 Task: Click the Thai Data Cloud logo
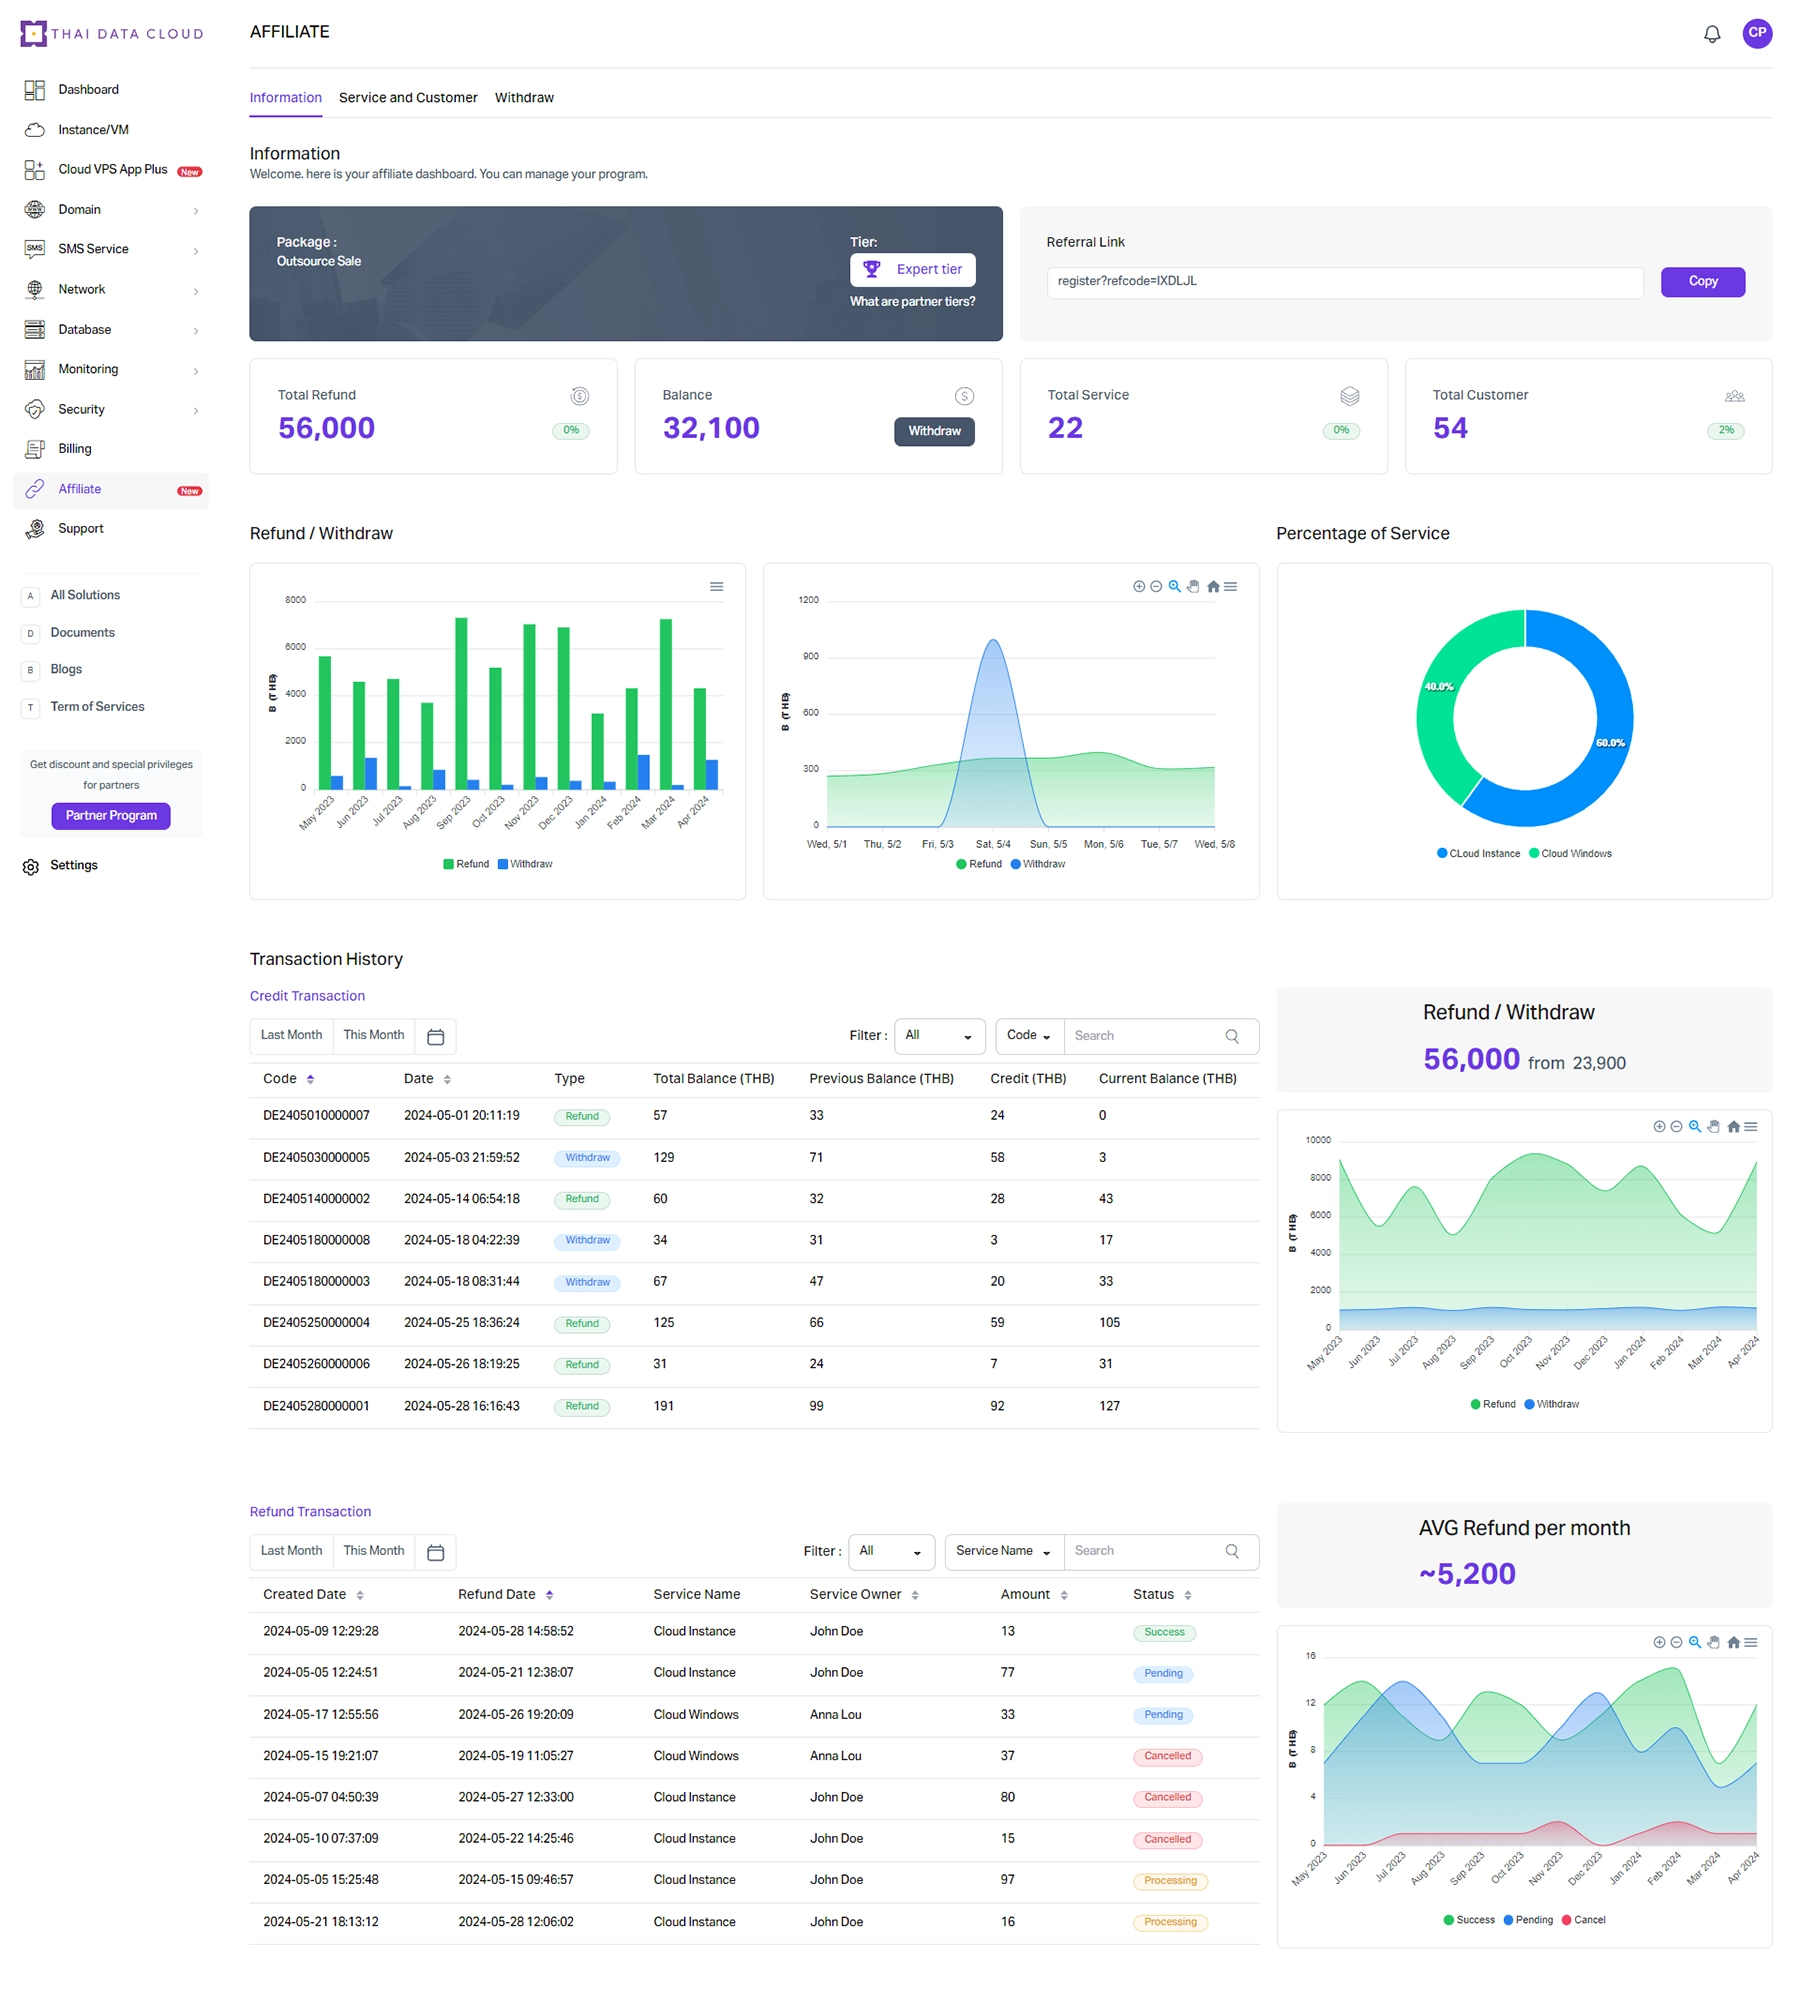112,33
